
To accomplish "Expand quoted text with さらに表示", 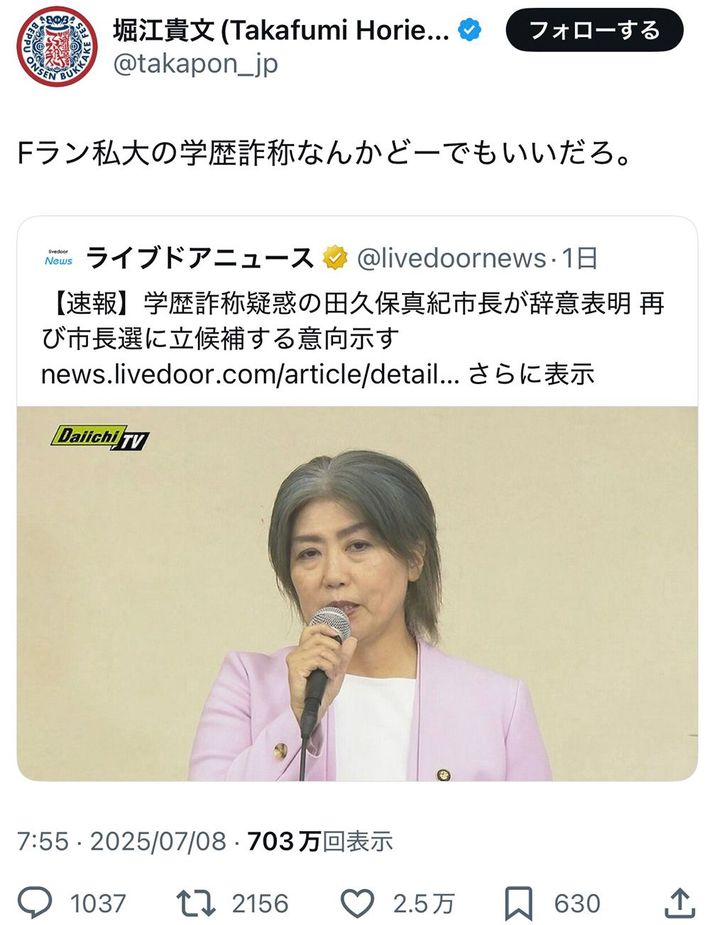I will click(x=531, y=374).
